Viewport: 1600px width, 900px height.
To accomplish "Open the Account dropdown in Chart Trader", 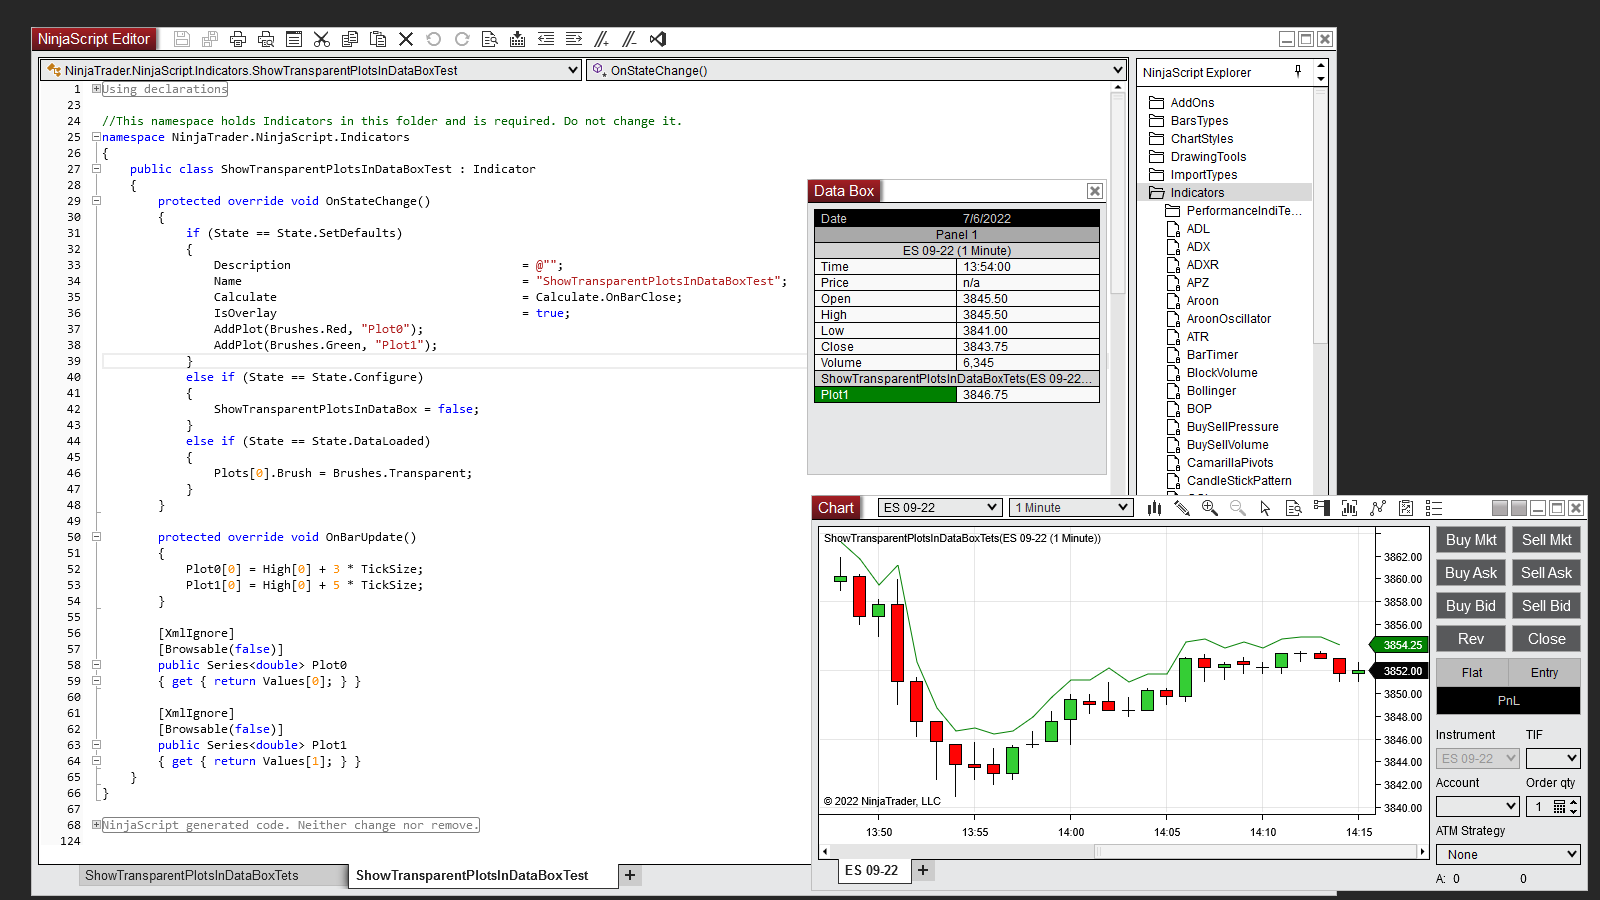I will tap(1478, 806).
